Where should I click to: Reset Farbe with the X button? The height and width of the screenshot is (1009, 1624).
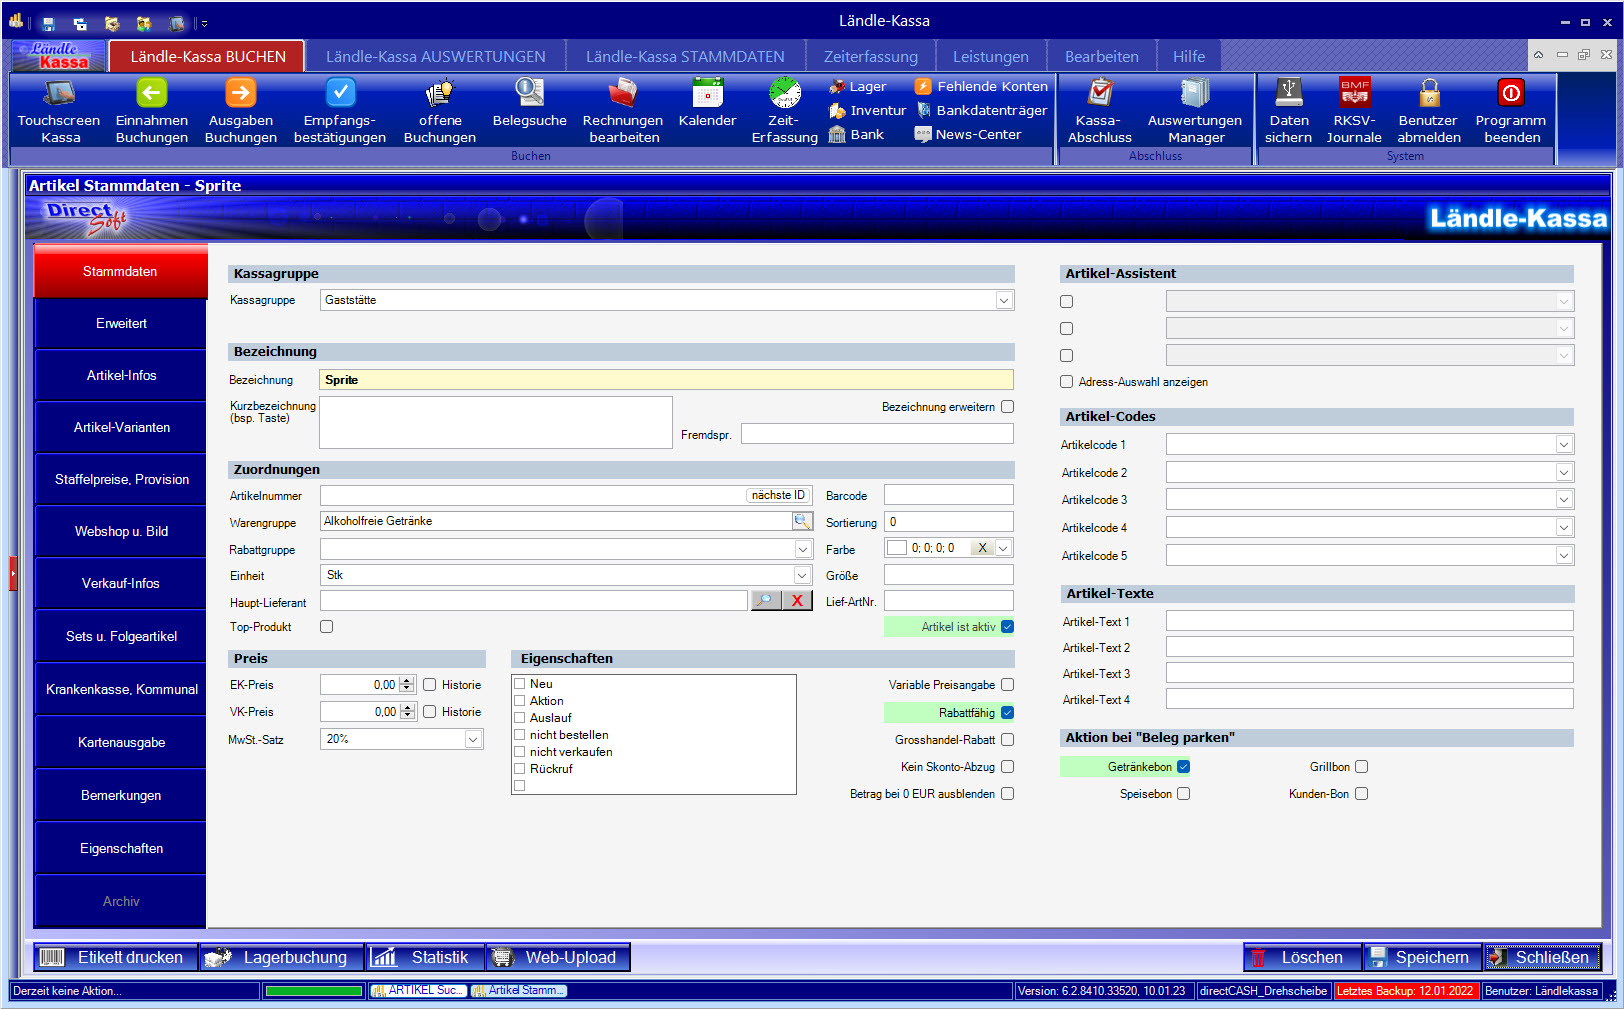click(x=982, y=548)
